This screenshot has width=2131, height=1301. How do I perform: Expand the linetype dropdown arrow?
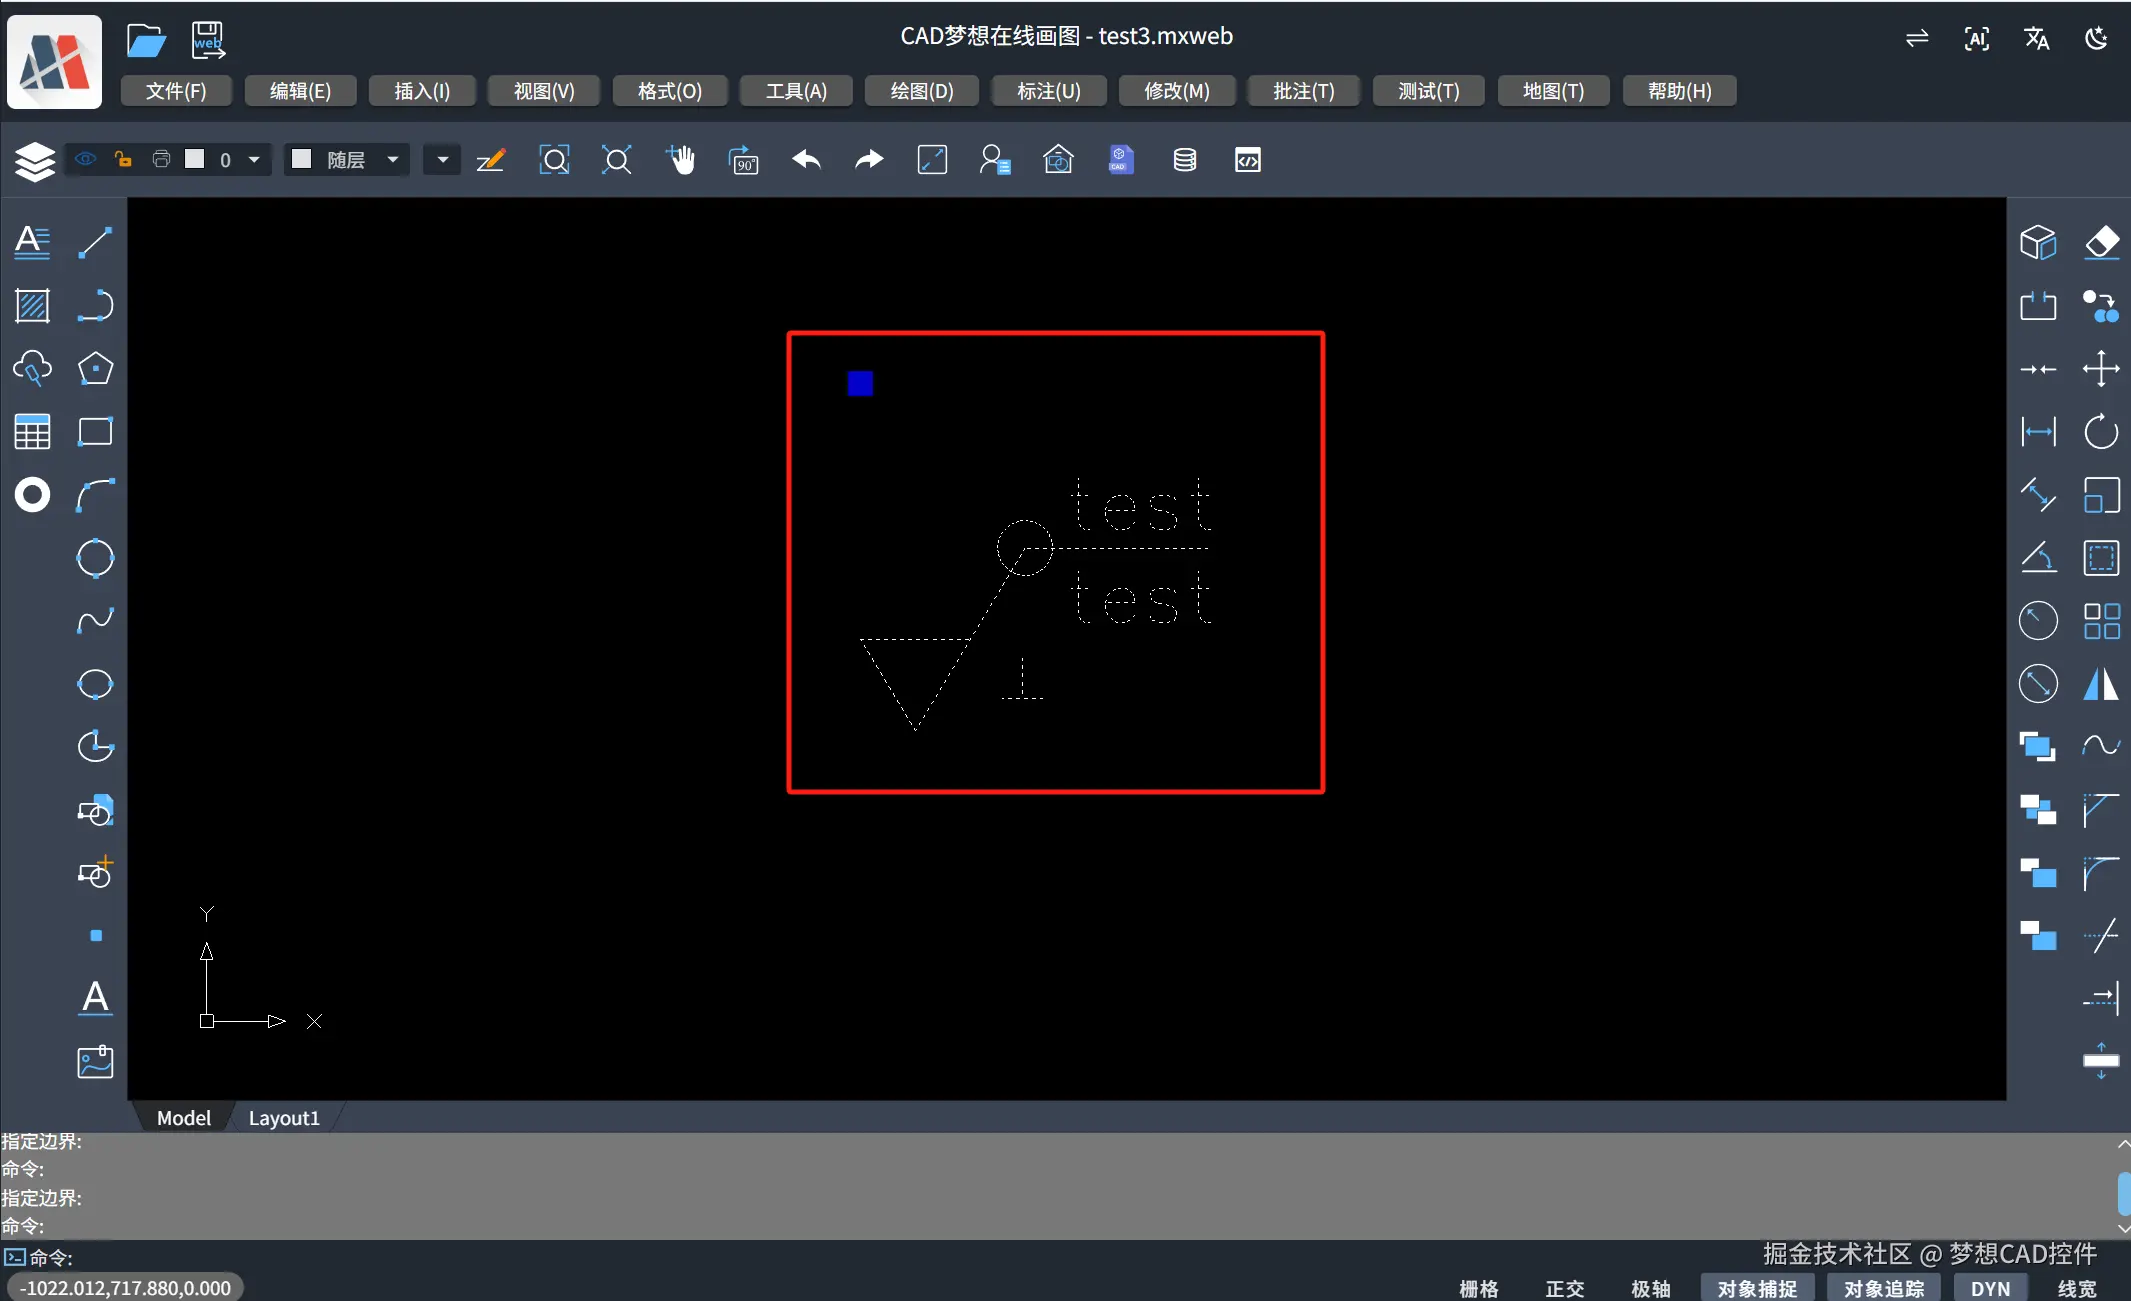tap(440, 159)
